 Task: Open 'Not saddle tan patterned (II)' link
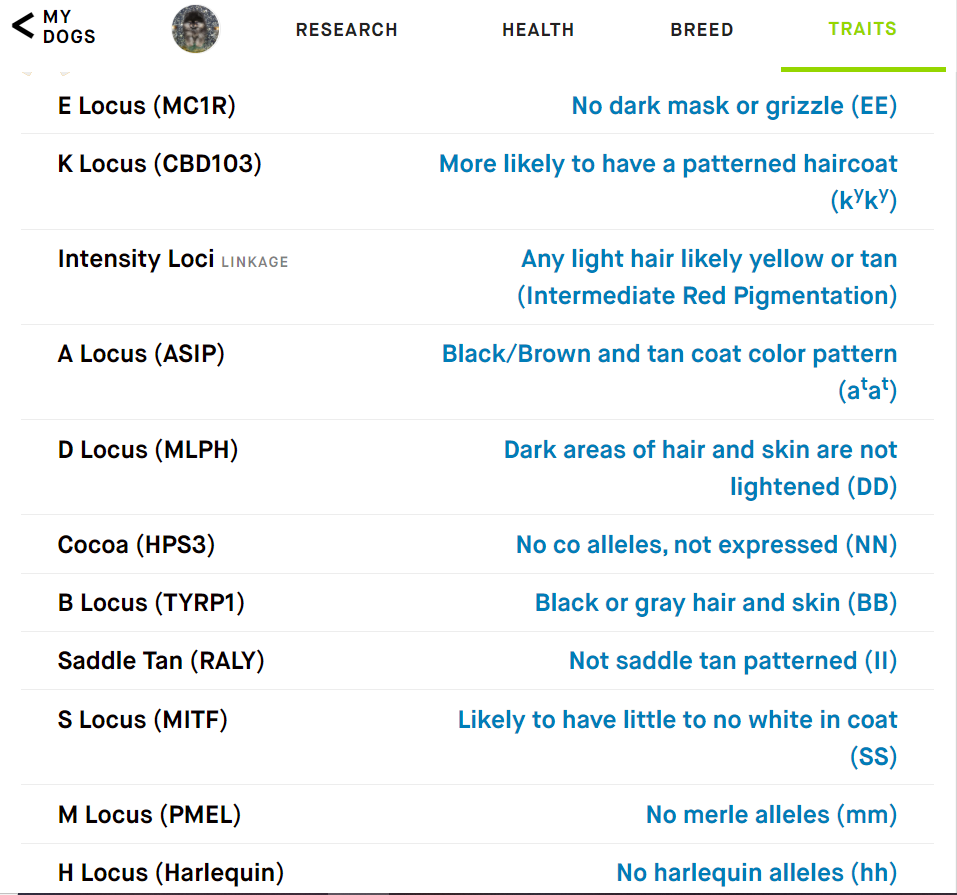coord(733,661)
